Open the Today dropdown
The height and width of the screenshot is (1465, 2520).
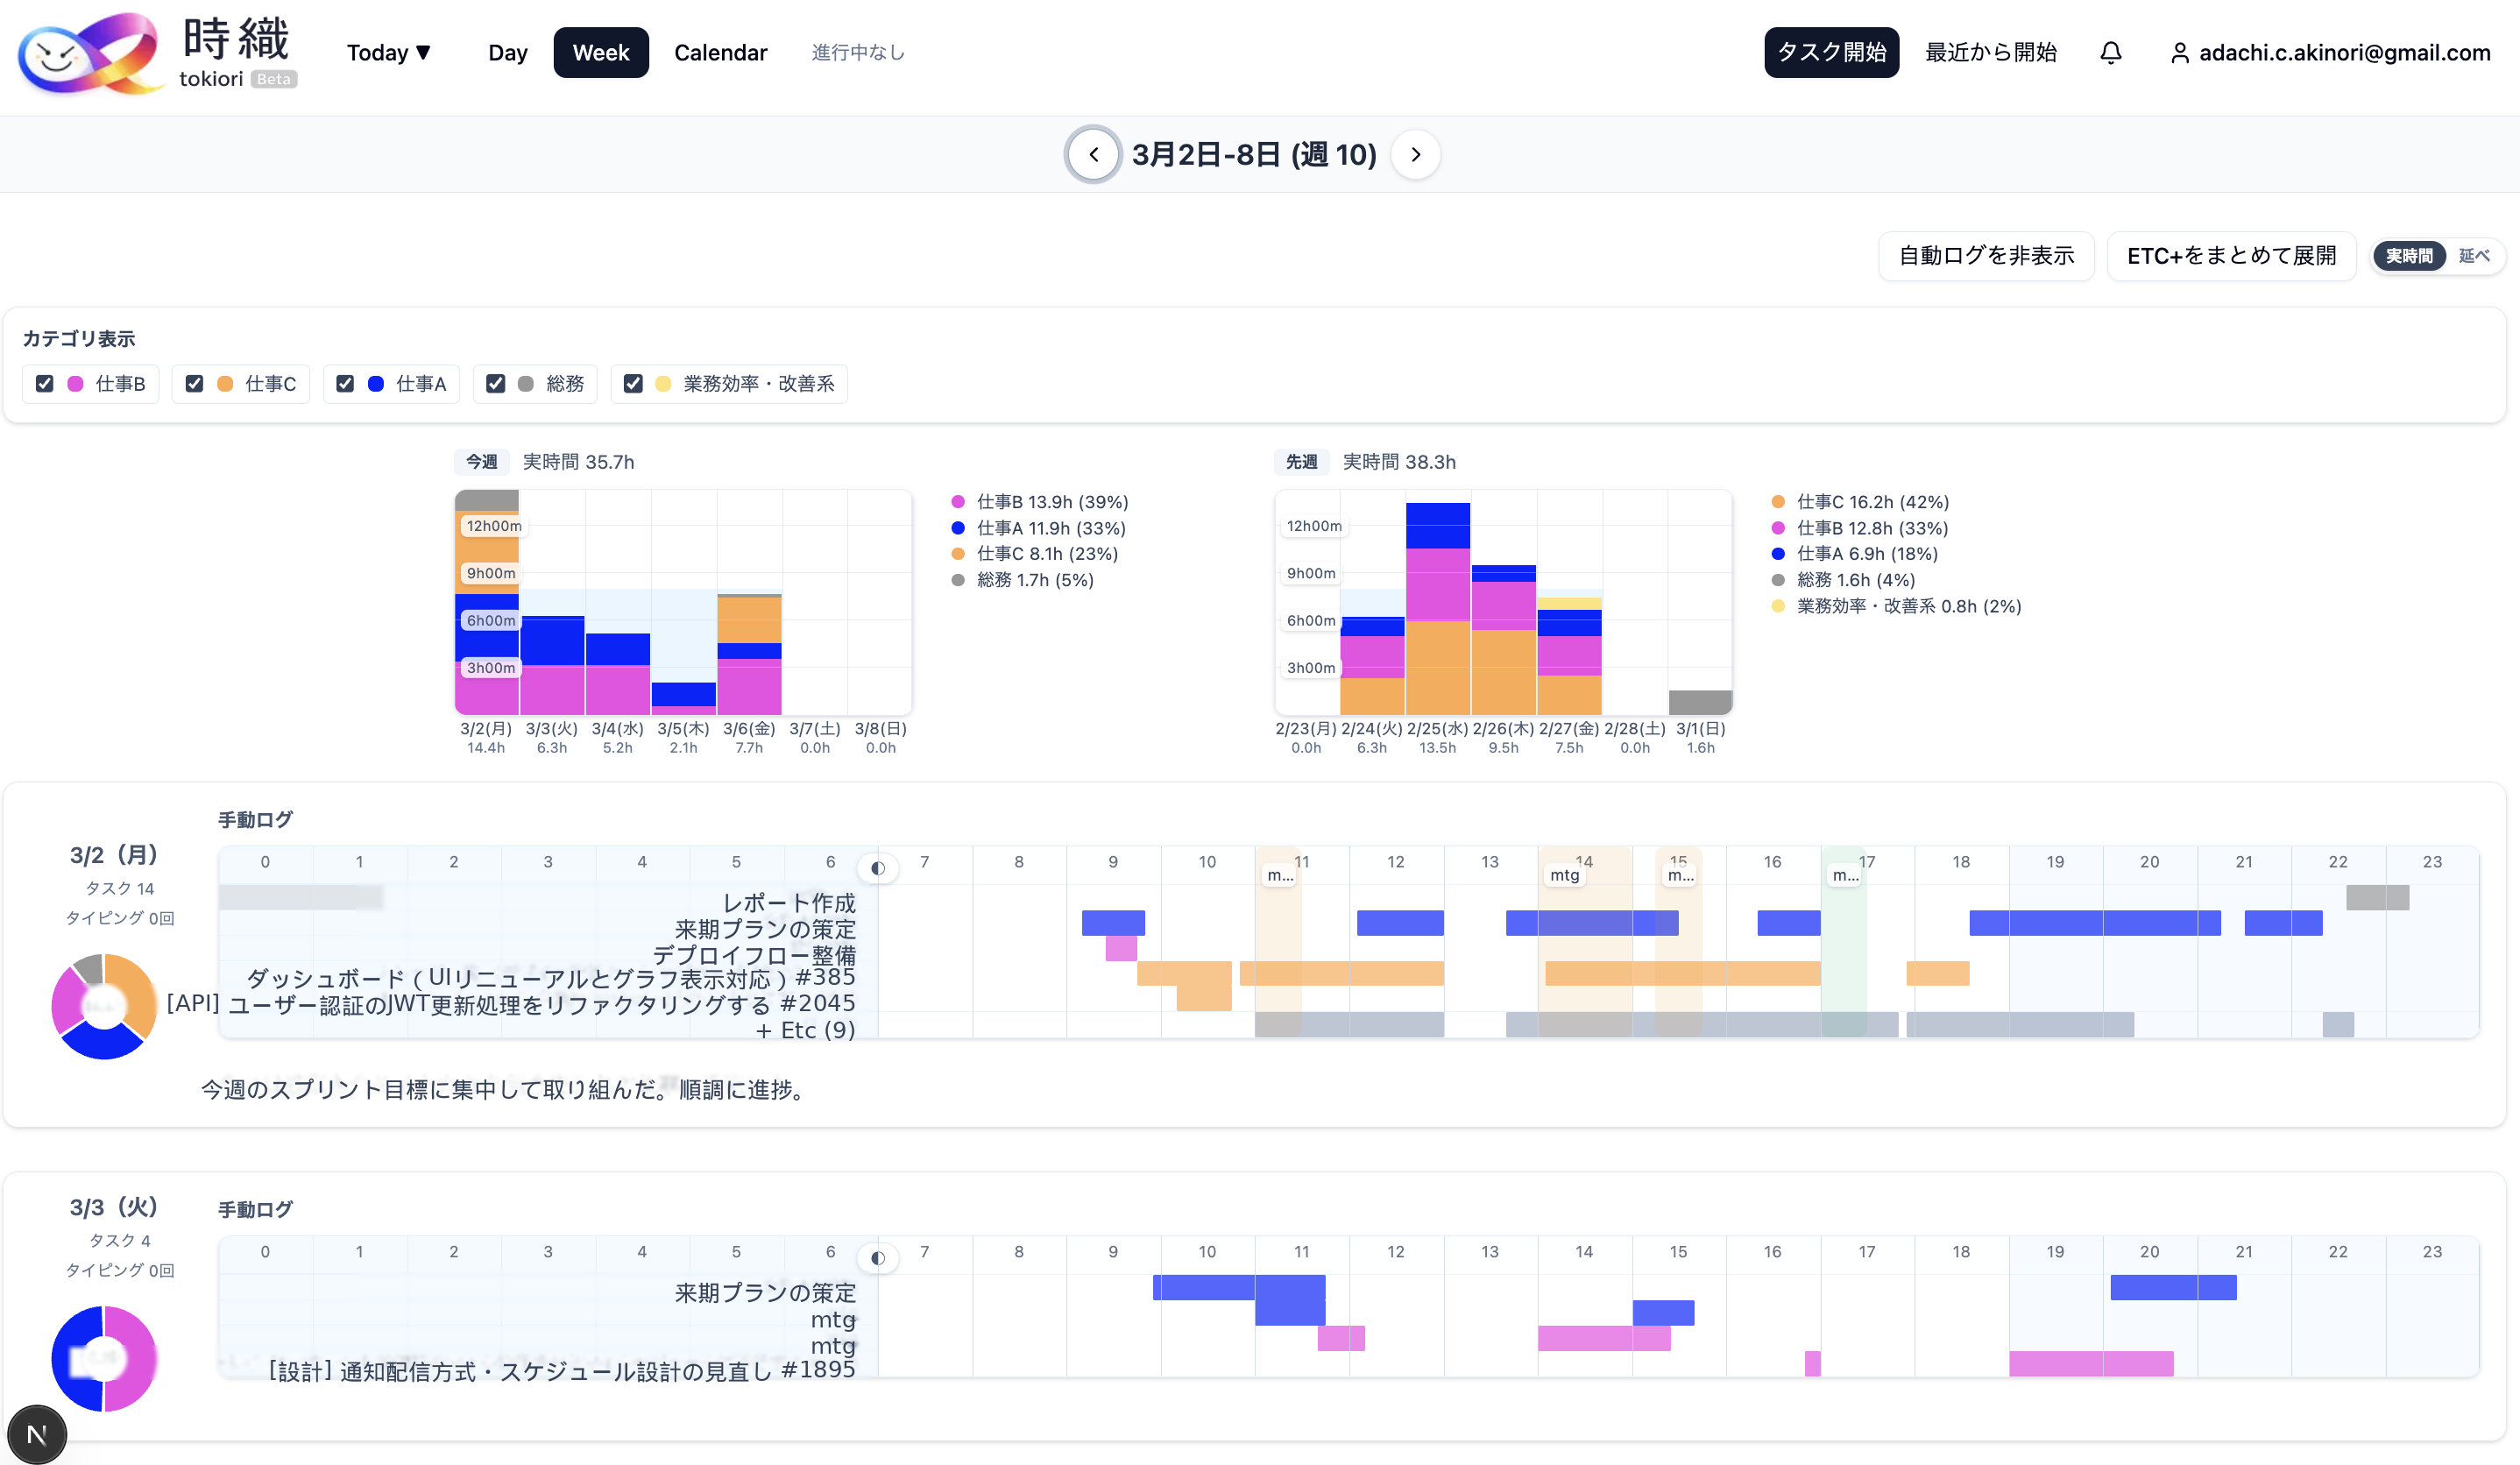click(x=388, y=53)
